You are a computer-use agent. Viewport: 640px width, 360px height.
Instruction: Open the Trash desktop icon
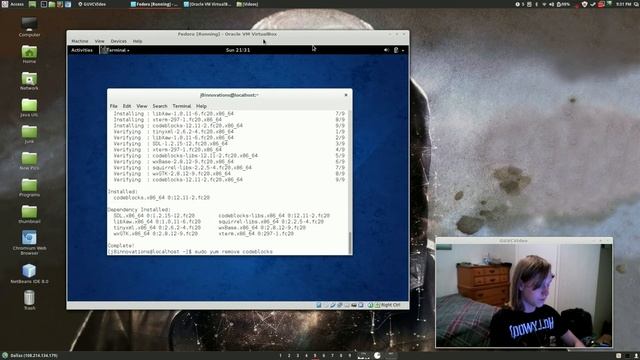point(29,300)
